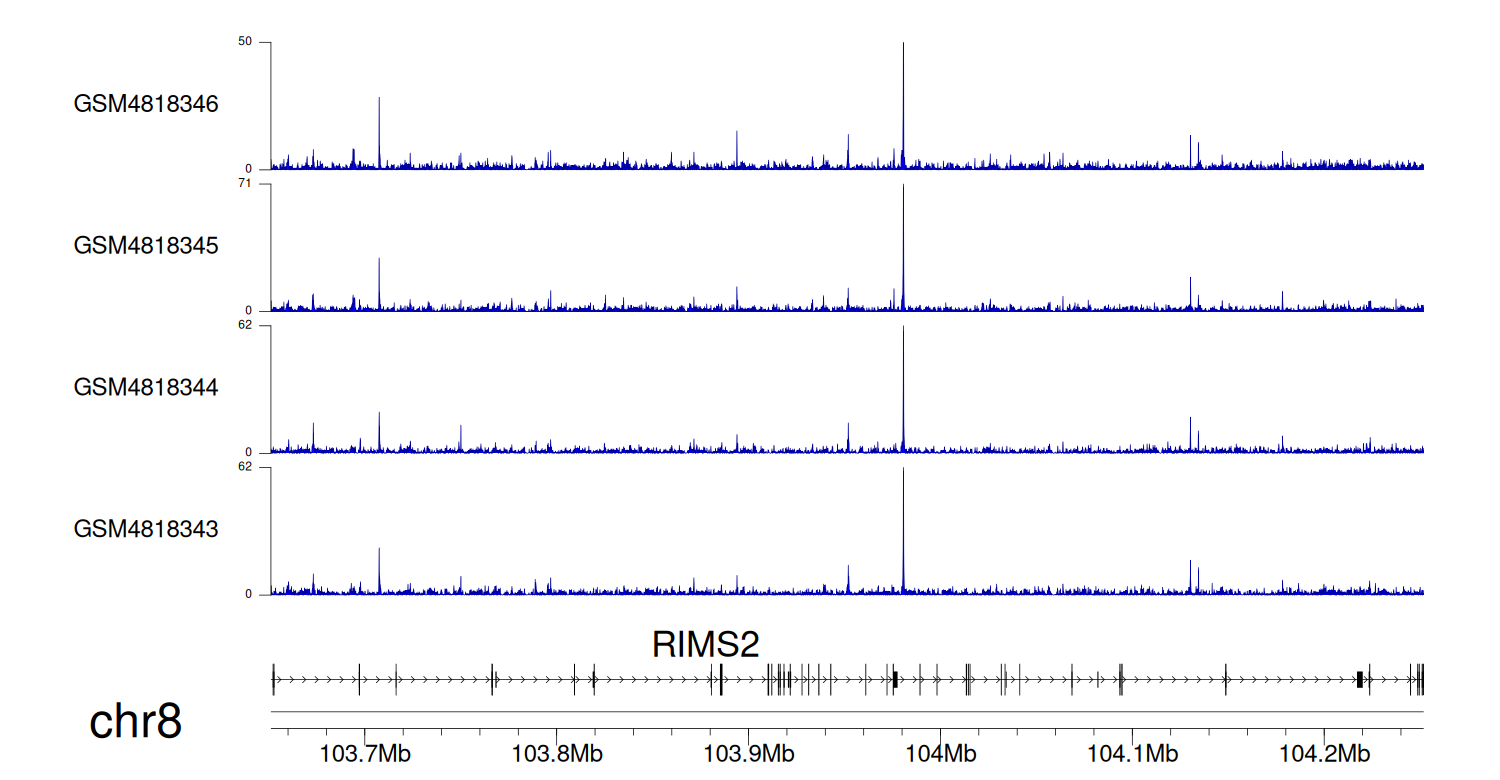Choose the GSM4818344 track name
The height and width of the screenshot is (780, 1500).
click(146, 387)
